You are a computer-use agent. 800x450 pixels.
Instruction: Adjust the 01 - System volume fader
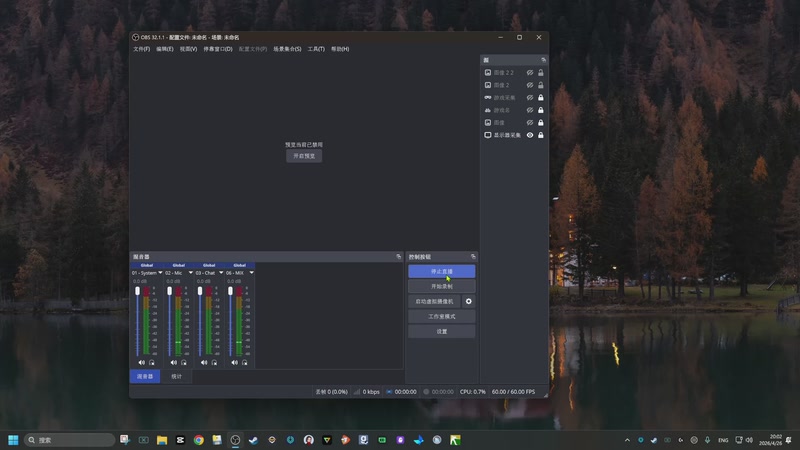137,291
